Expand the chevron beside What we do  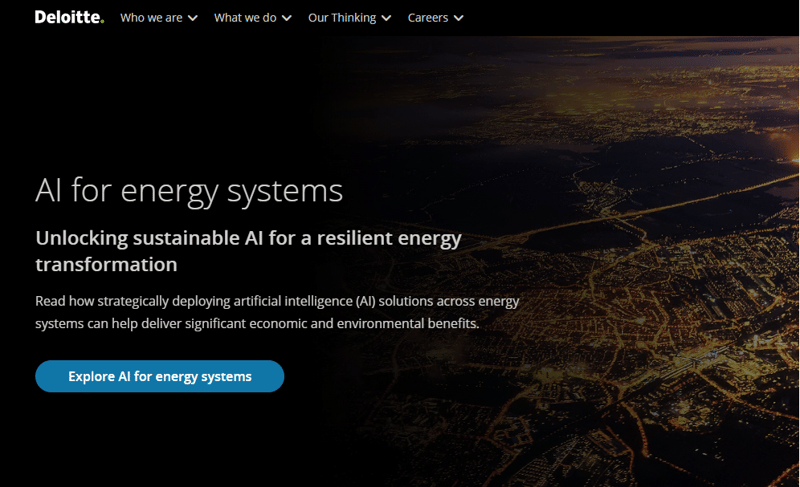click(287, 18)
